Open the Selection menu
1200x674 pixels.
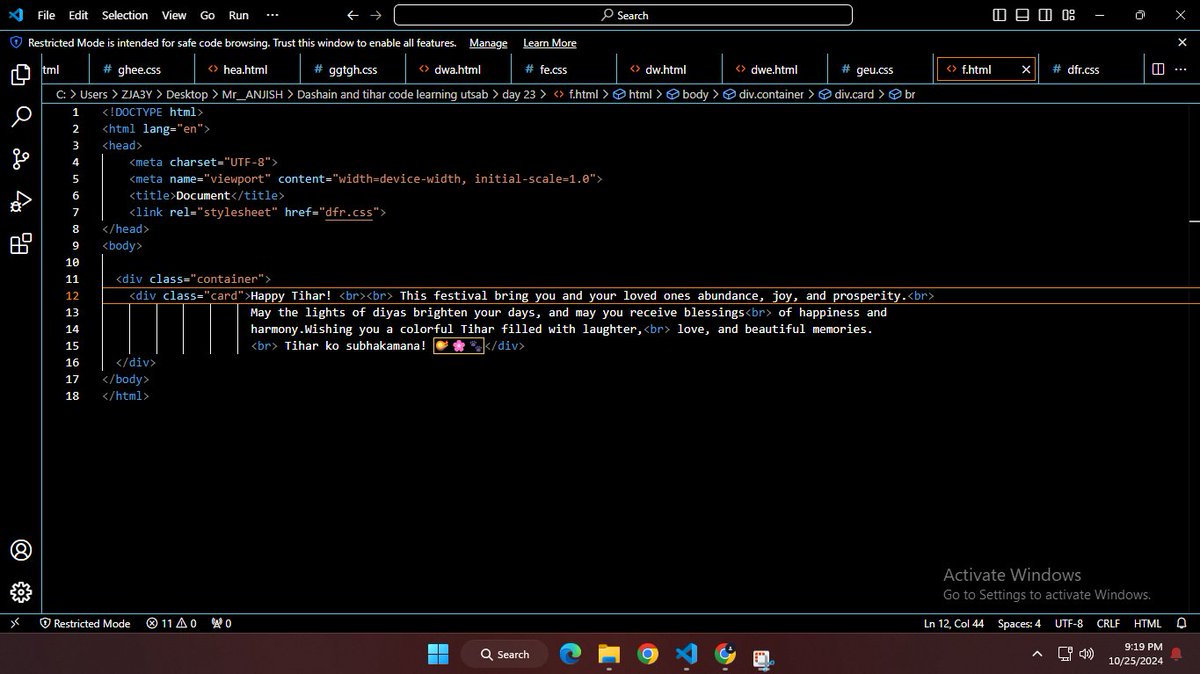(125, 15)
